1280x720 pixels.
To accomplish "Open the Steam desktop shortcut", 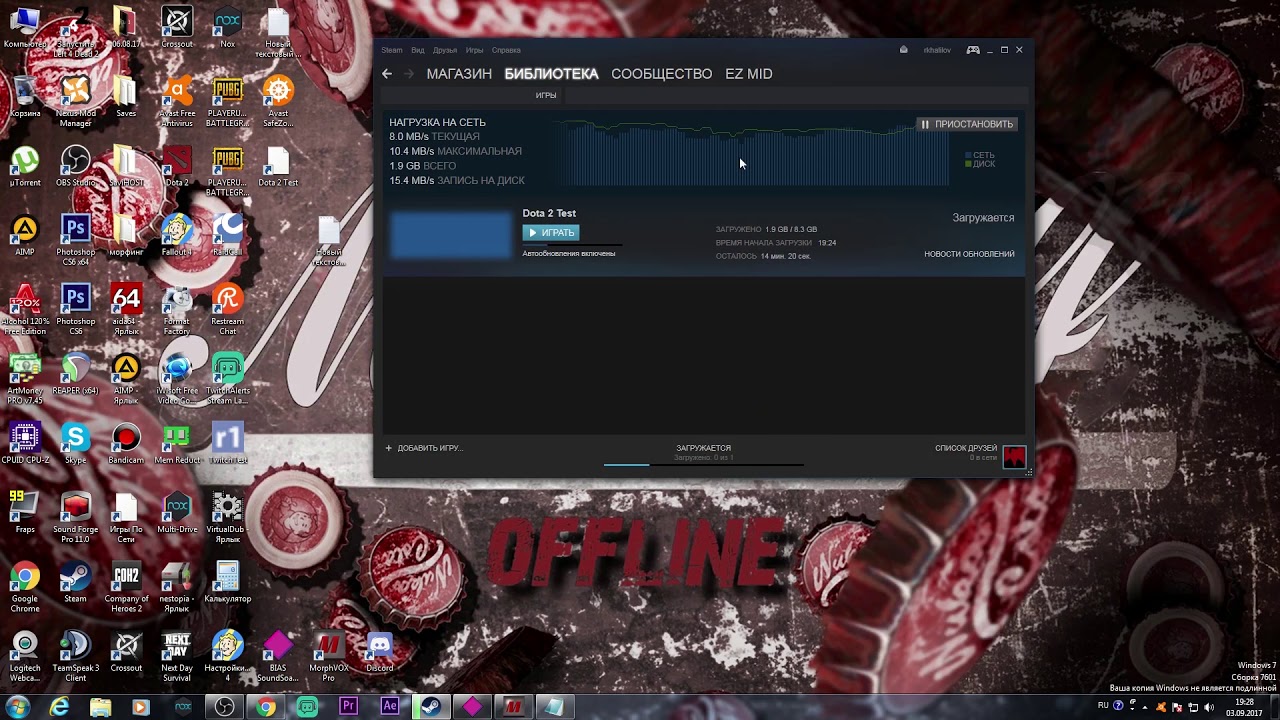I will point(75,580).
